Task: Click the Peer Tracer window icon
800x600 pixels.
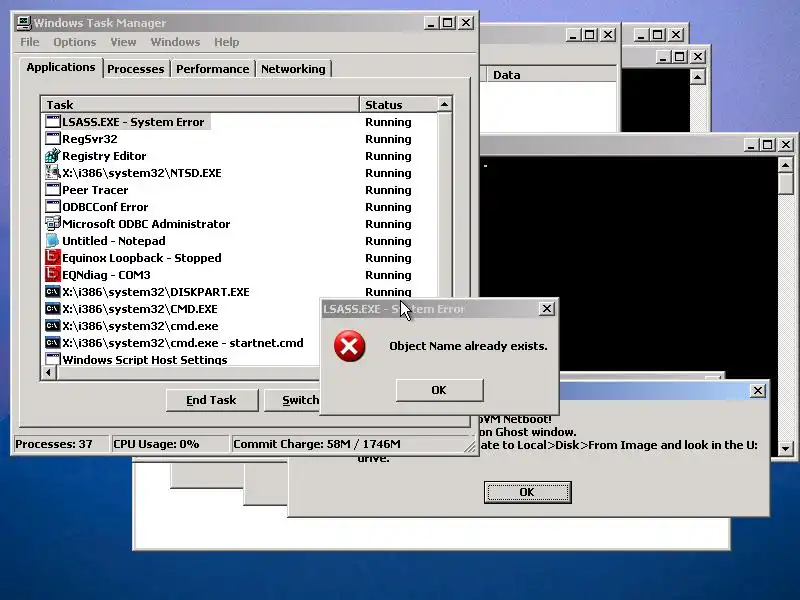Action: tap(53, 189)
